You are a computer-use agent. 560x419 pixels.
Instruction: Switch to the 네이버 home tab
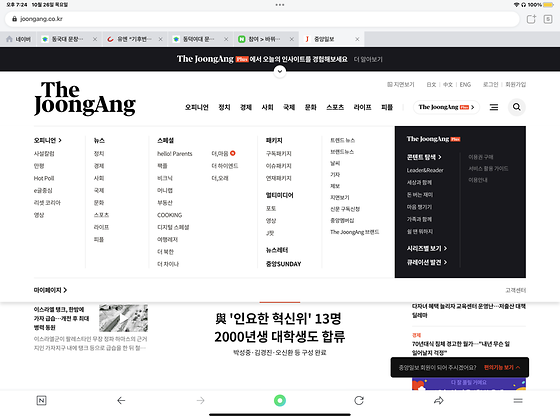tap(19, 39)
